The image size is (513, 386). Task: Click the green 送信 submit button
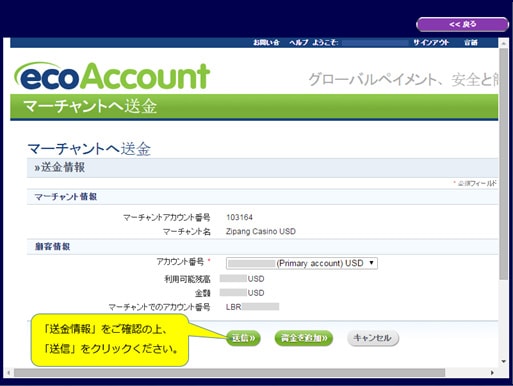[x=243, y=338]
